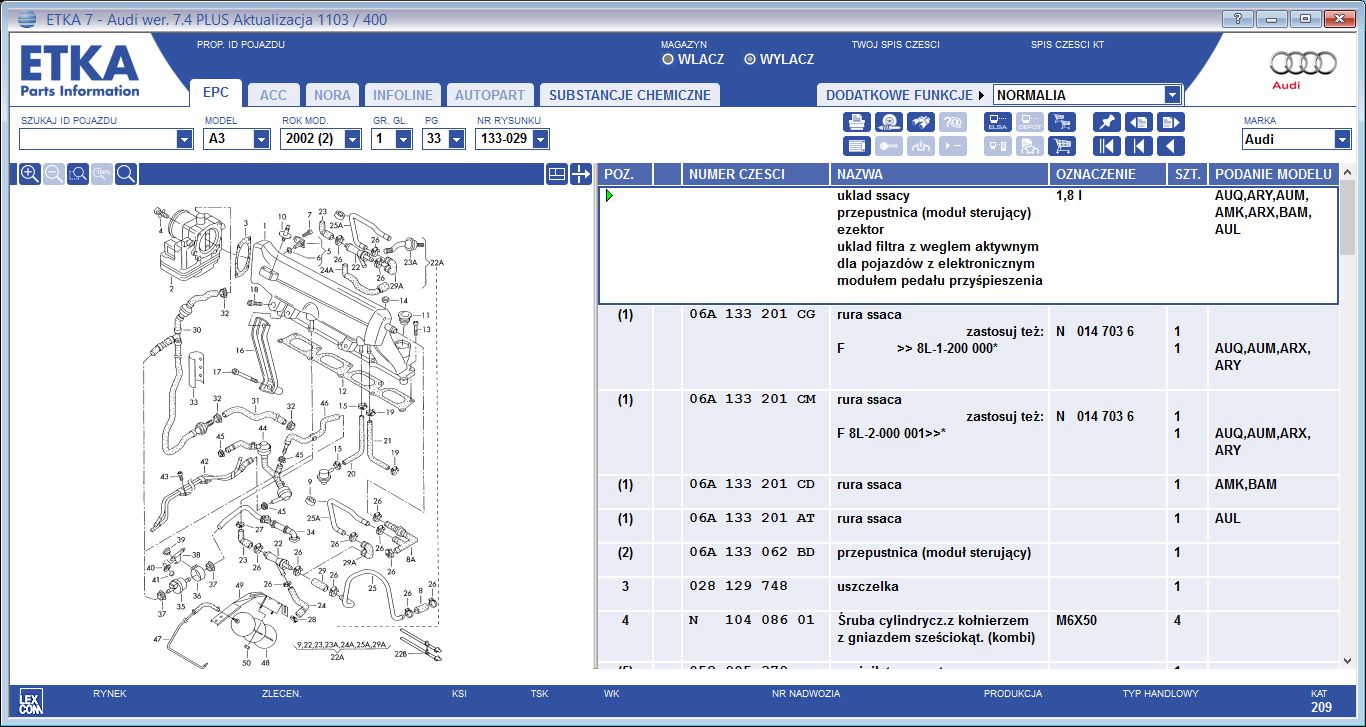This screenshot has width=1366, height=727.
Task: Select part number 06A 133 201 CD
Action: tap(752, 484)
